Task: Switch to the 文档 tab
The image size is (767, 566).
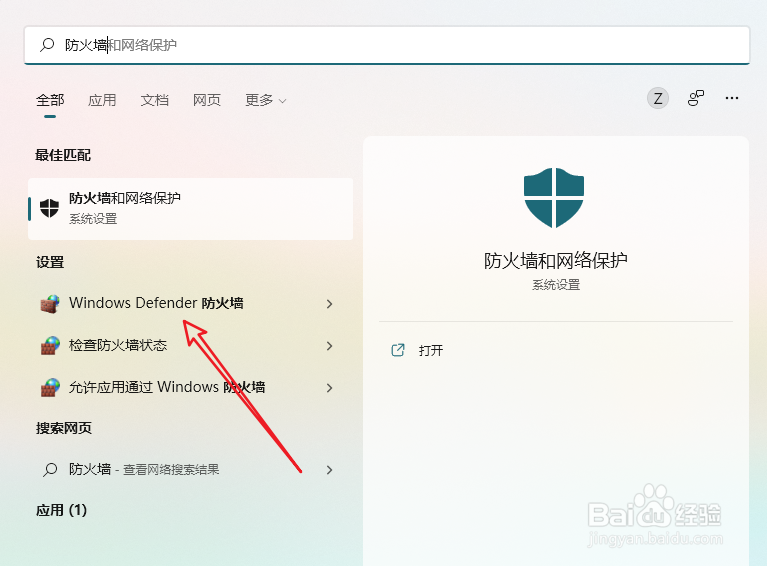Action: click(155, 100)
